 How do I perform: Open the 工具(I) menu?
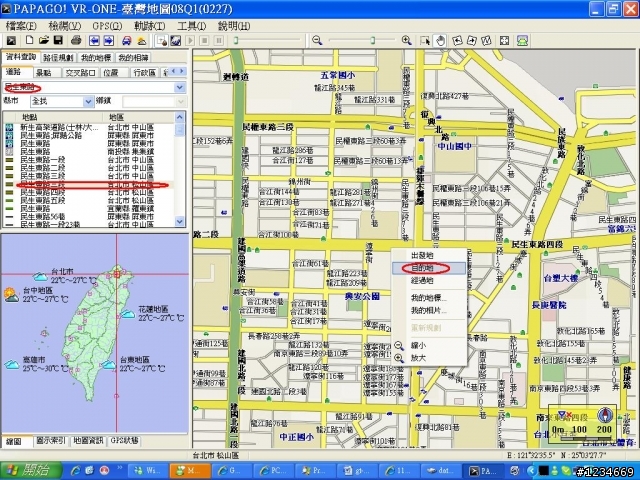191,26
